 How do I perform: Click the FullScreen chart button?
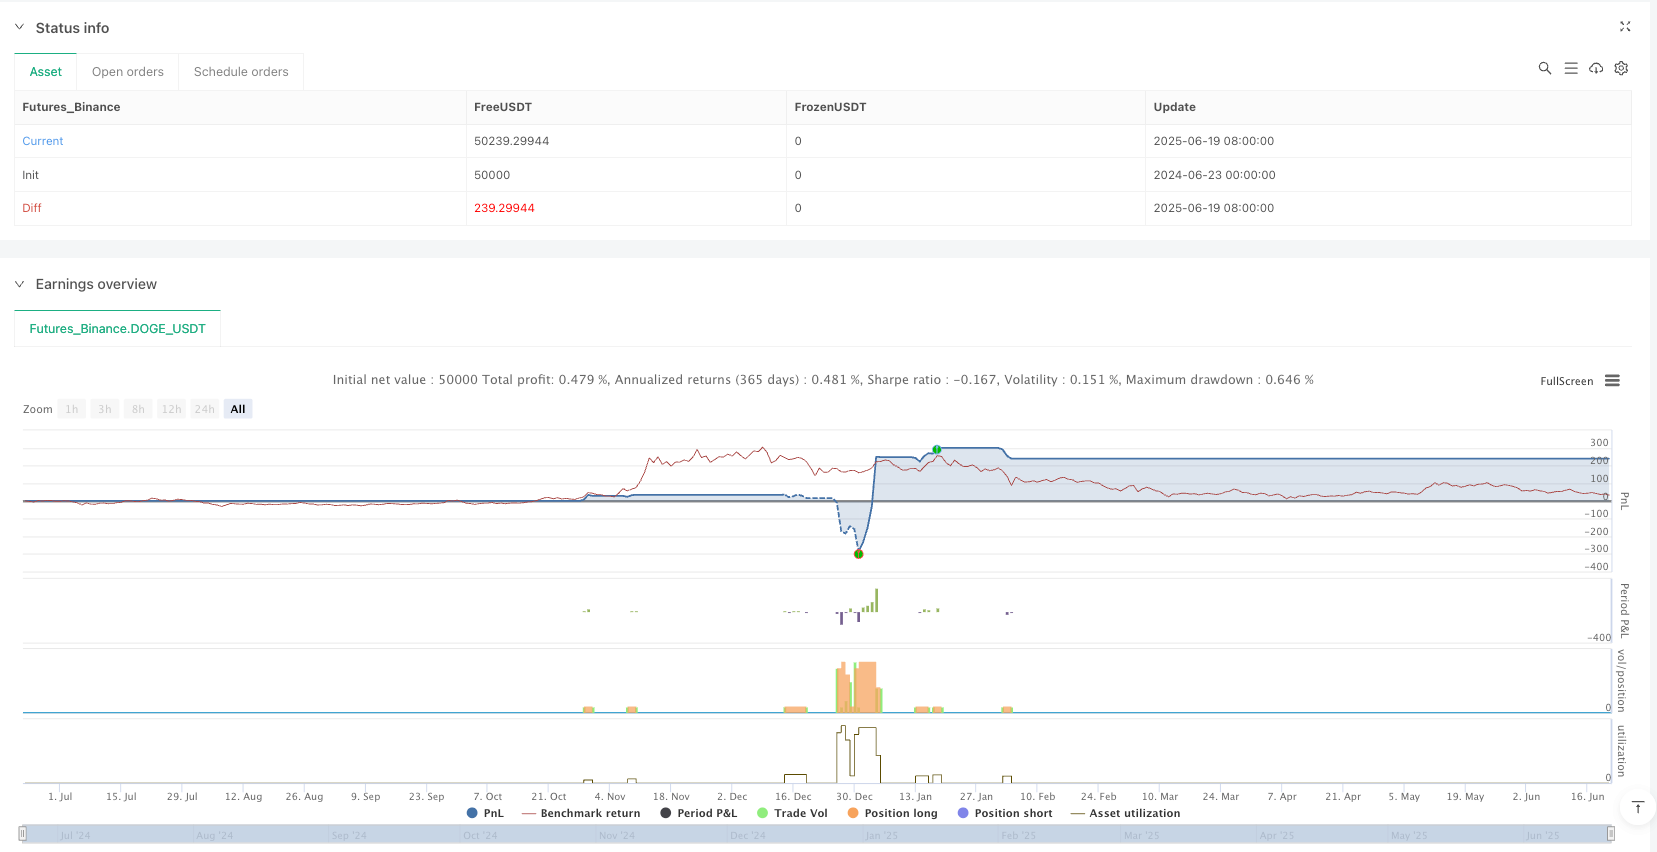click(x=1566, y=381)
